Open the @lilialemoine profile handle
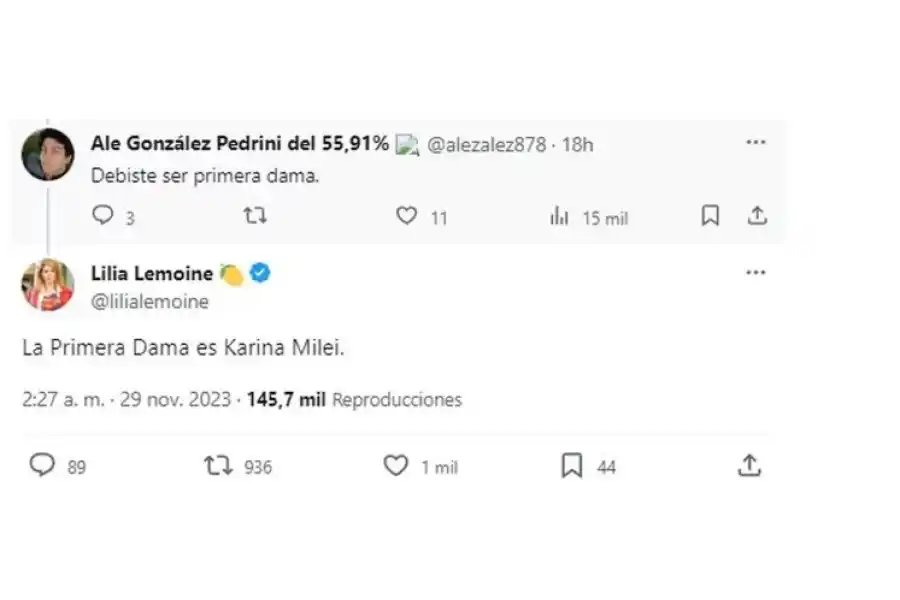 (x=151, y=298)
